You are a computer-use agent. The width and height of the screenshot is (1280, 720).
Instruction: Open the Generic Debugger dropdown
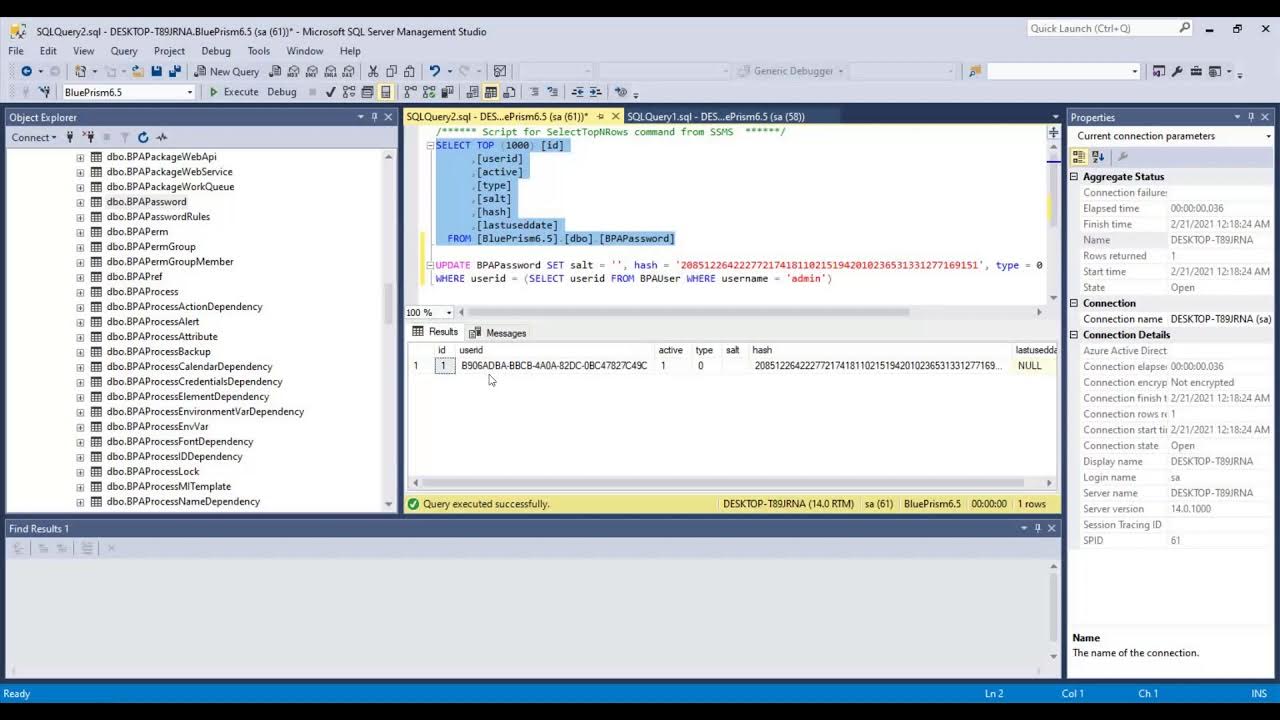pos(841,71)
